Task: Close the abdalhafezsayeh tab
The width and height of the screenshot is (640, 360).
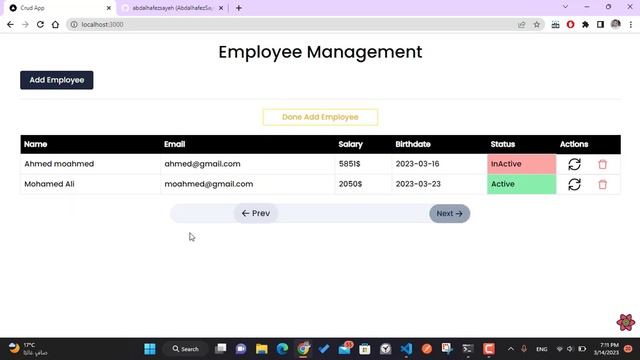Action: tap(221, 8)
